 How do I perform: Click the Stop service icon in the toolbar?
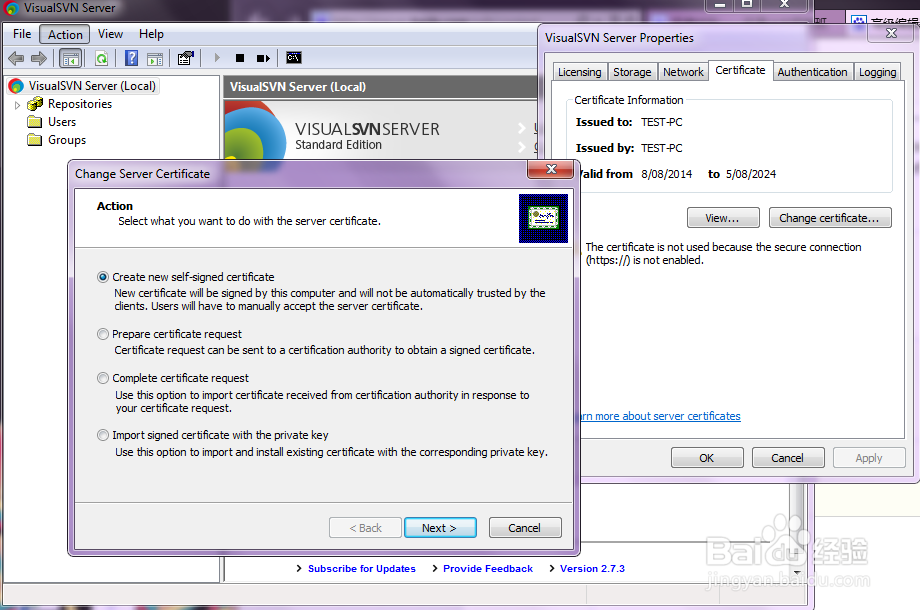coord(238,57)
